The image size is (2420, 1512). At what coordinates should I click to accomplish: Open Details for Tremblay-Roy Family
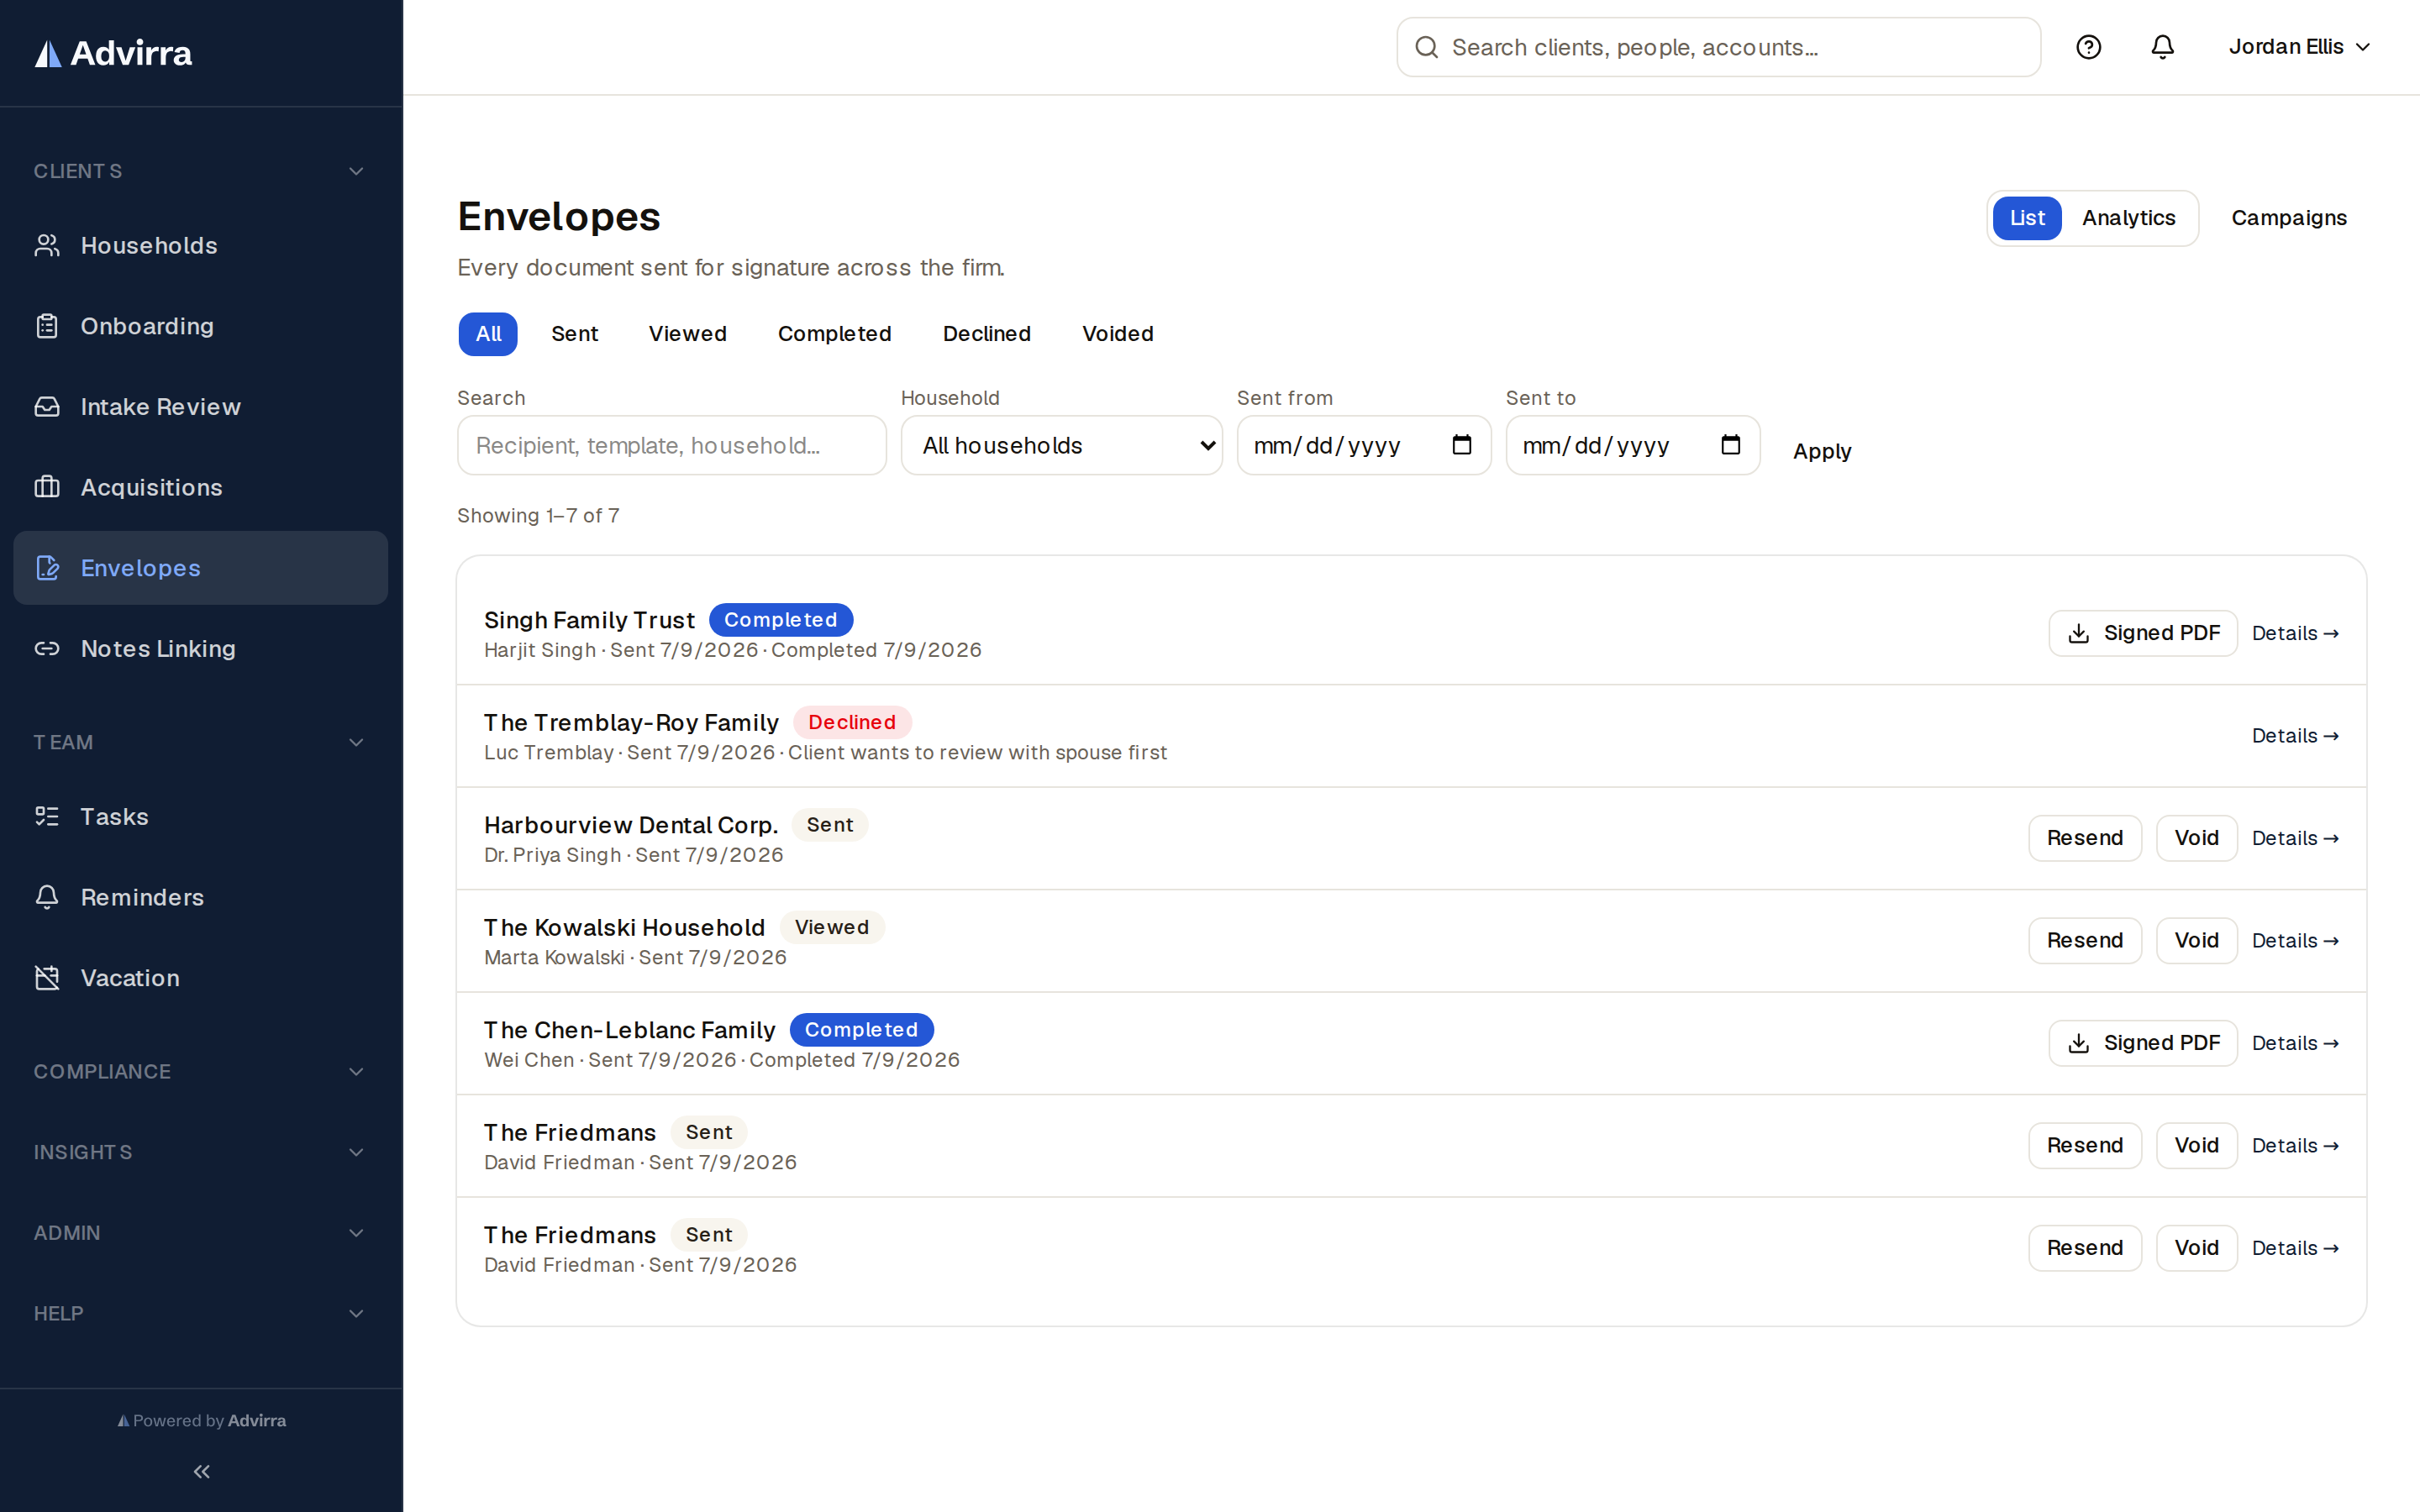point(2295,736)
